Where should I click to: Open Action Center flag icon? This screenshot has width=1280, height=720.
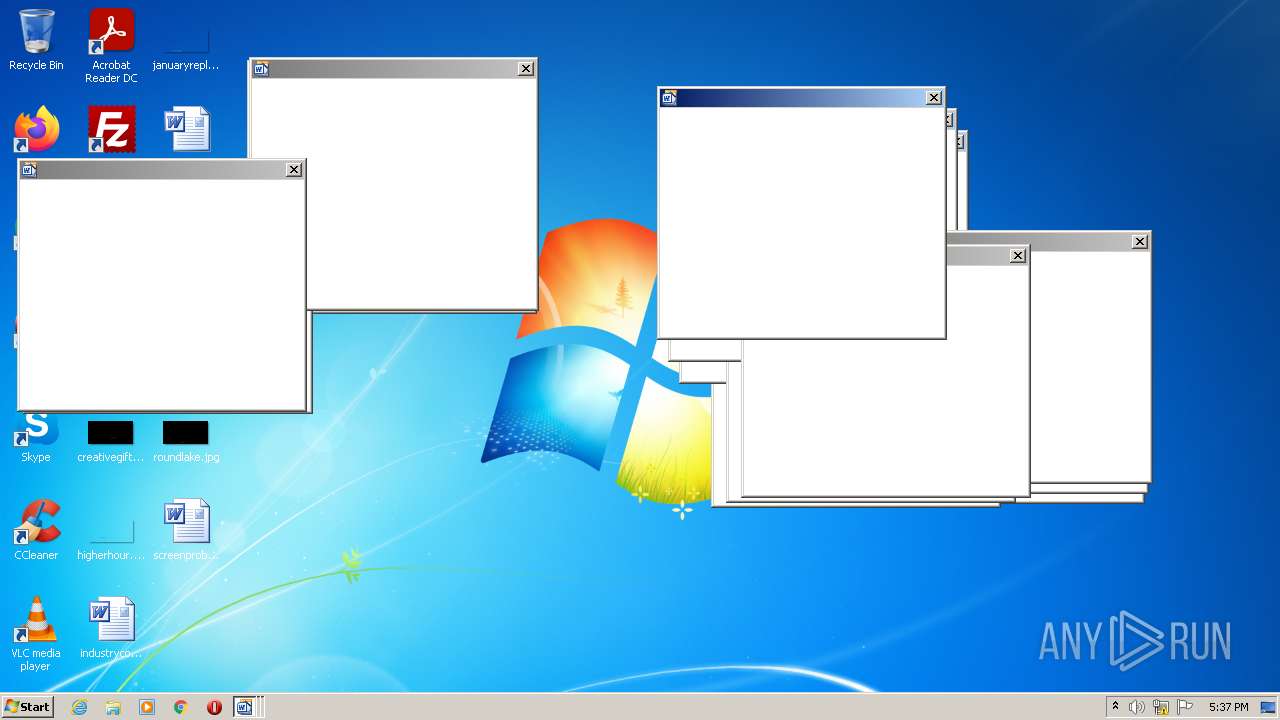click(x=1185, y=707)
